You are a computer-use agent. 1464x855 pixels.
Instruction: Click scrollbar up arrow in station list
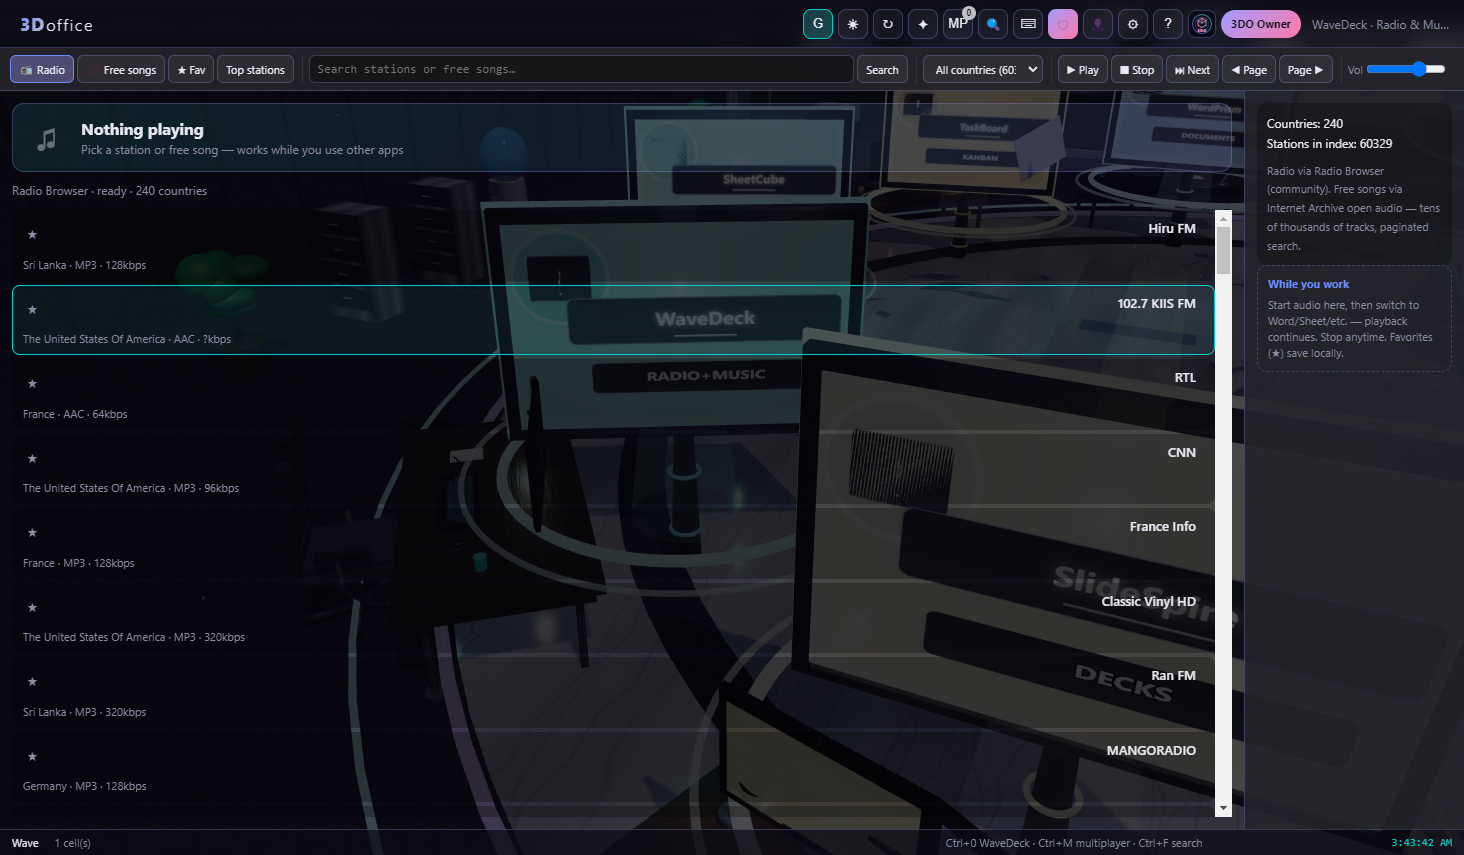click(x=1223, y=218)
